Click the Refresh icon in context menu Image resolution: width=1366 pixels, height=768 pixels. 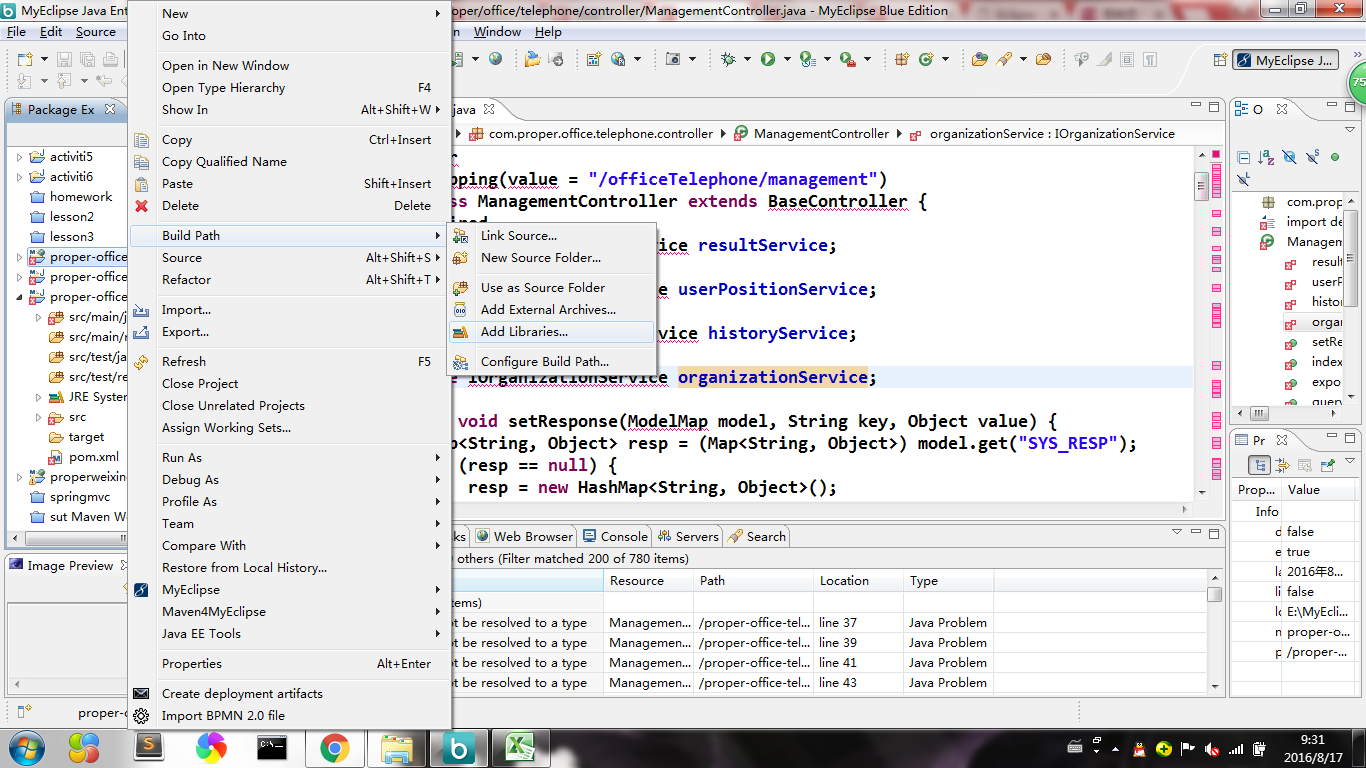[x=142, y=362]
